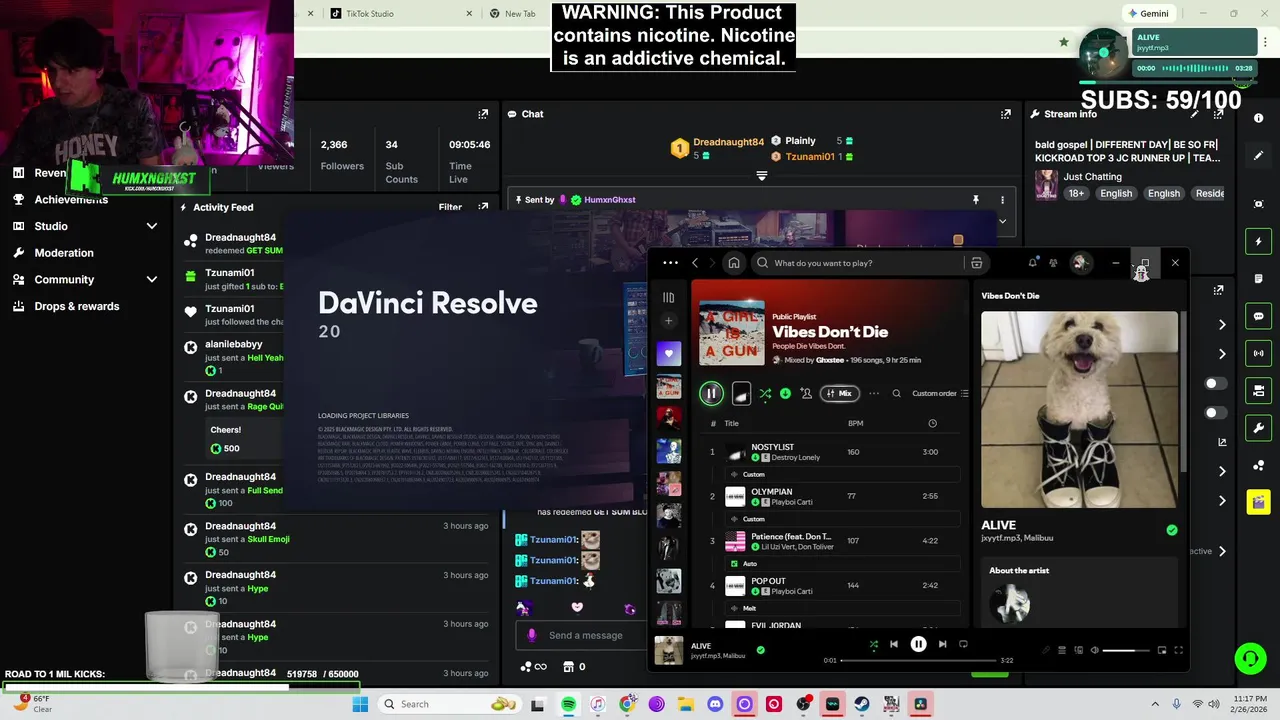Open the Spotify queue
This screenshot has width=1280, height=720.
pos(1062,651)
